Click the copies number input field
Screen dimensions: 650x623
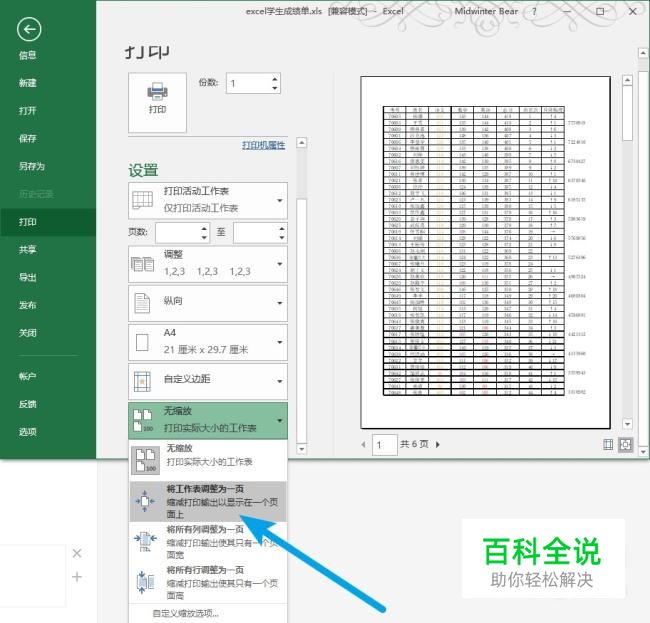[x=248, y=83]
